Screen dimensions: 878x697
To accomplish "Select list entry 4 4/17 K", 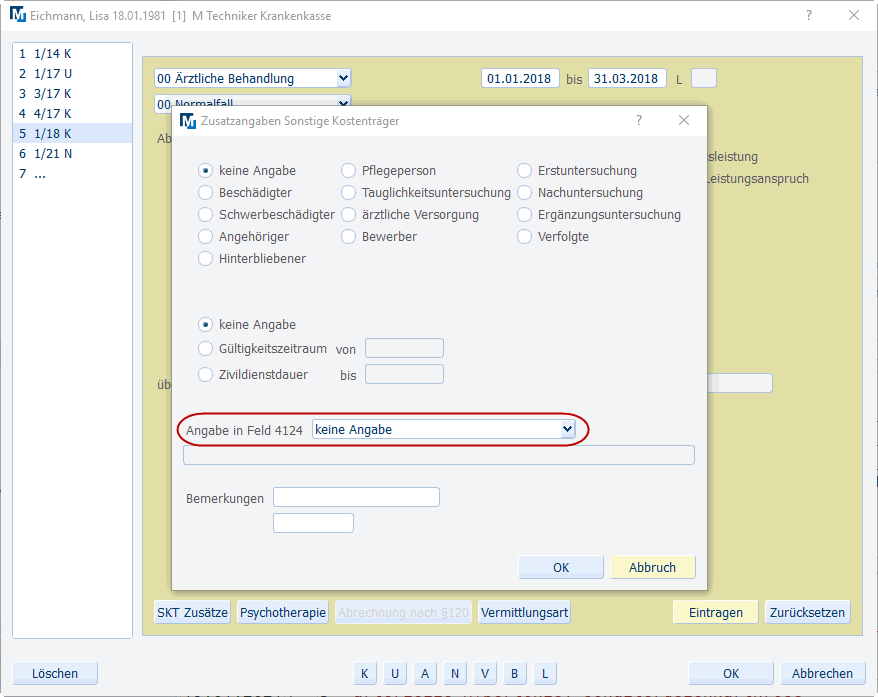I will [x=72, y=114].
